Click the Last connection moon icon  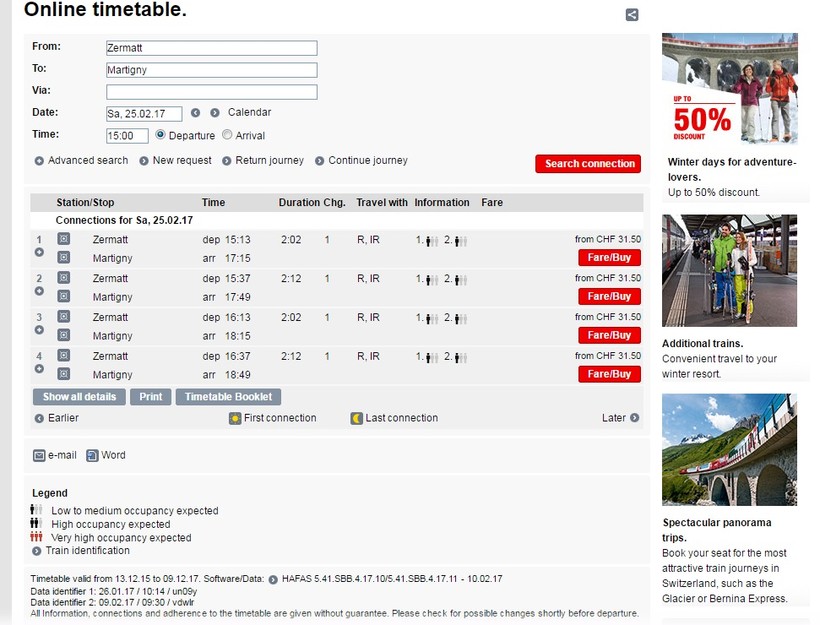point(357,418)
